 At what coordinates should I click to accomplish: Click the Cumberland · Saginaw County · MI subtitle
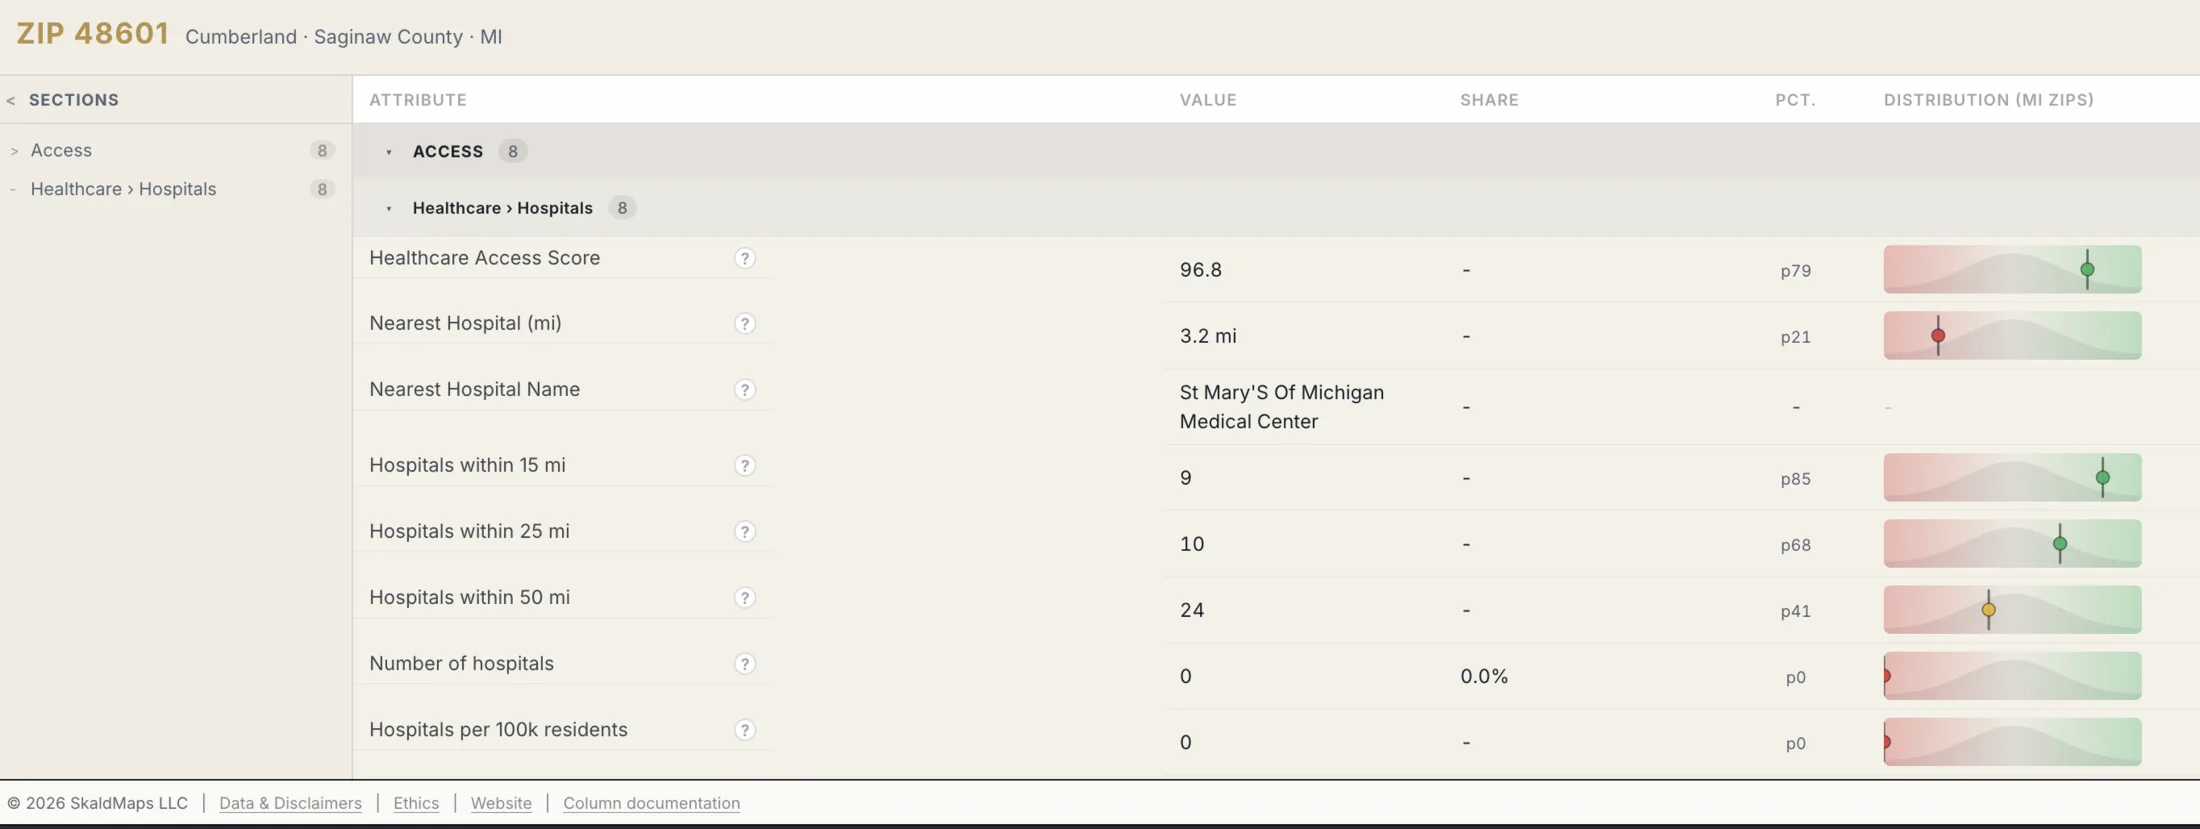(x=344, y=37)
